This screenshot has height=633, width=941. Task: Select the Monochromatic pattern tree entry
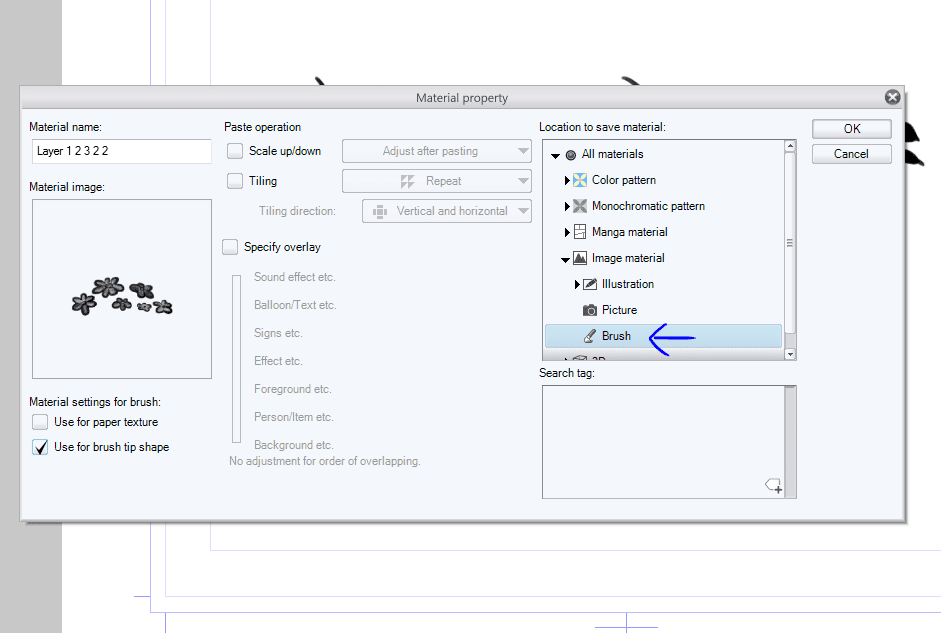(x=663, y=206)
